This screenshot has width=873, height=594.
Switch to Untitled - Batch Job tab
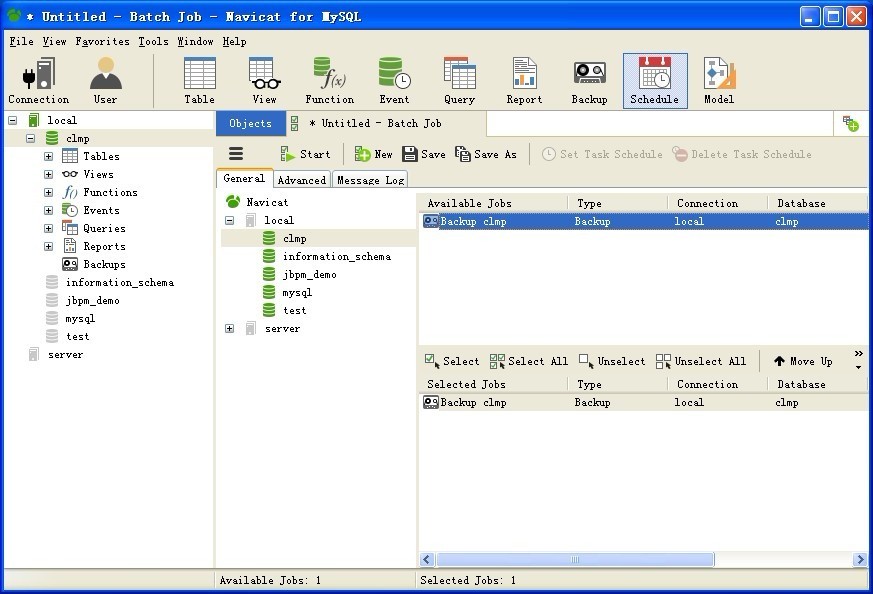point(386,124)
